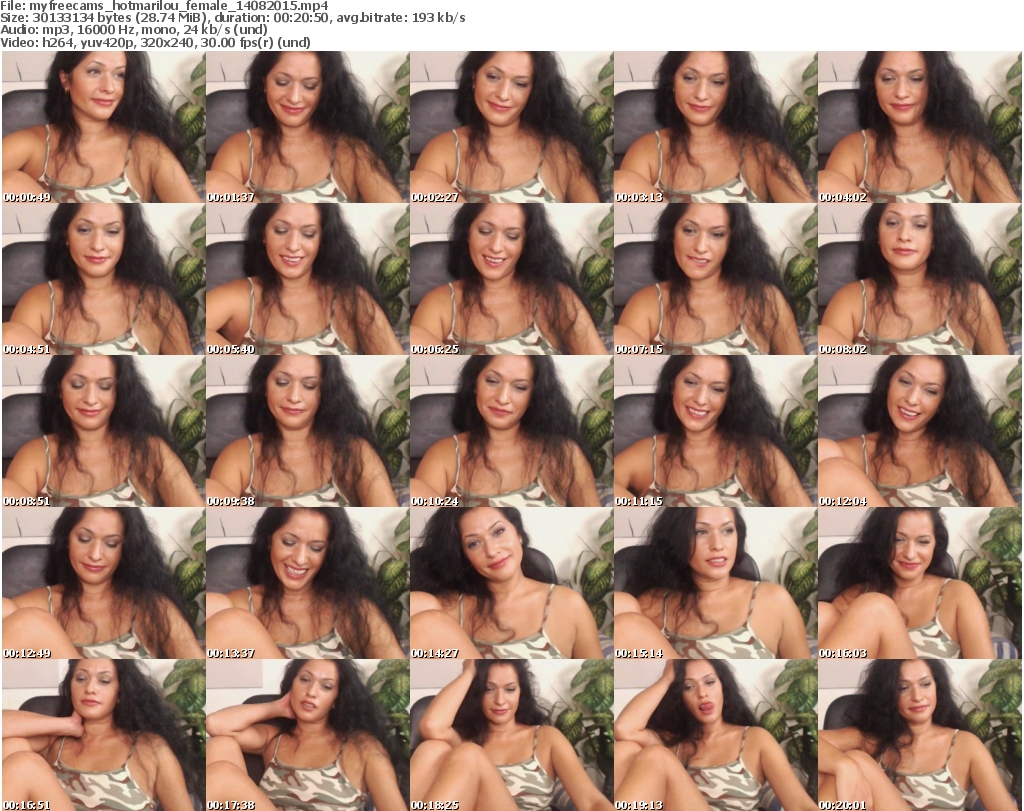Click the "File:" name line in the header
The image size is (1024, 811).
click(164, 6)
